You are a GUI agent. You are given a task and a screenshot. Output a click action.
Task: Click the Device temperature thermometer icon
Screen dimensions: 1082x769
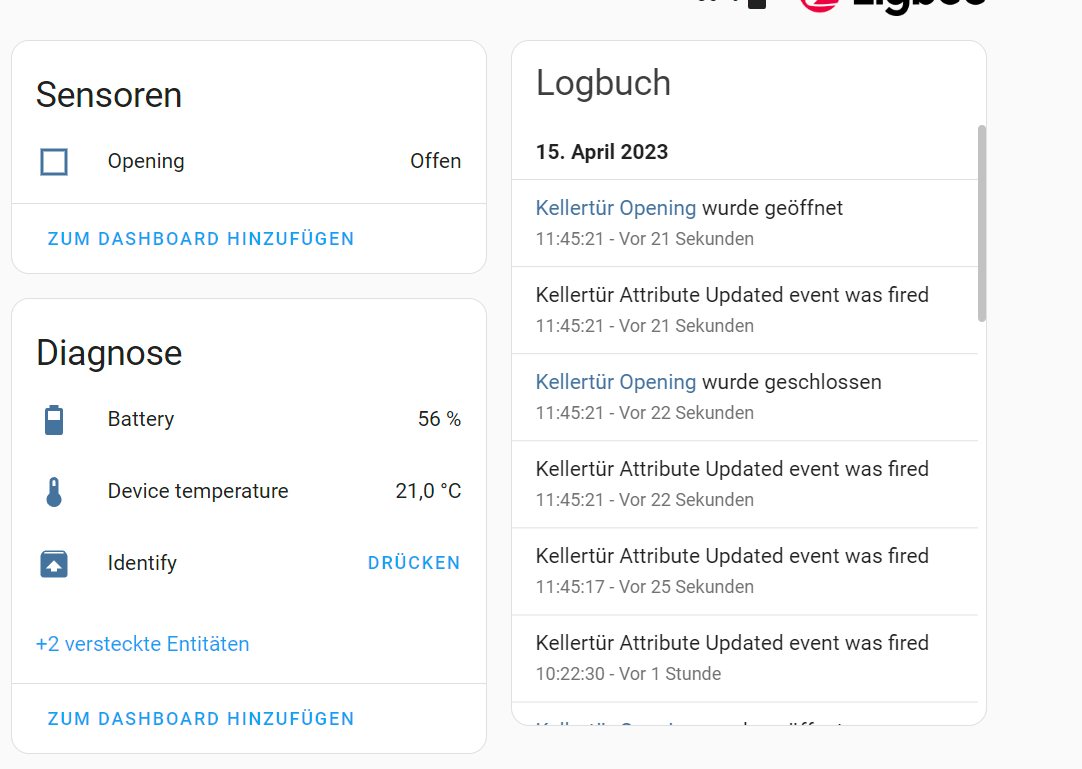coord(54,492)
